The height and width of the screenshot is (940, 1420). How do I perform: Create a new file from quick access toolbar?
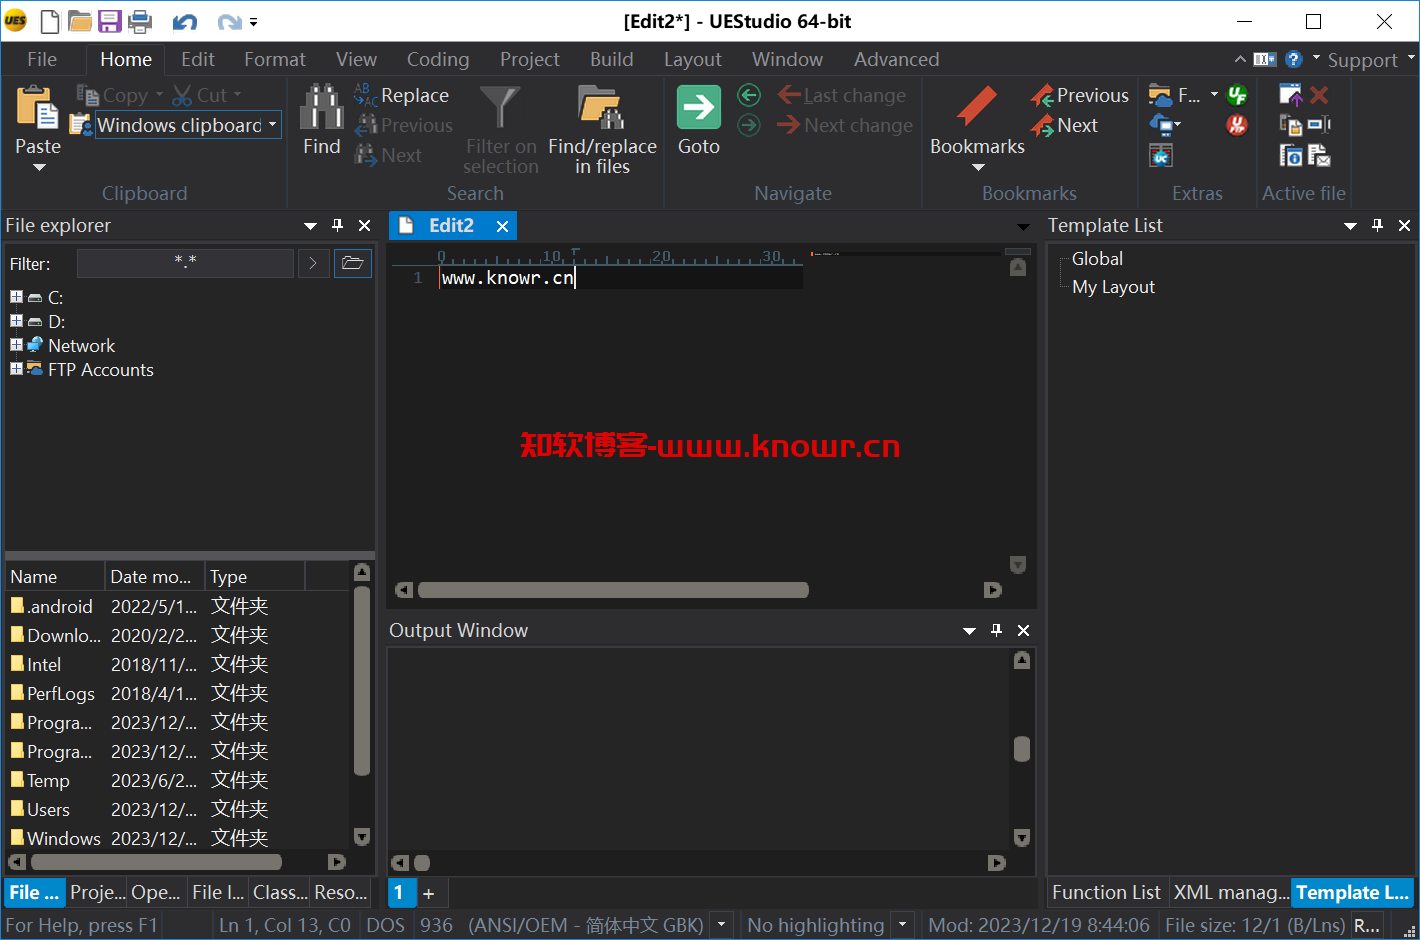point(49,21)
